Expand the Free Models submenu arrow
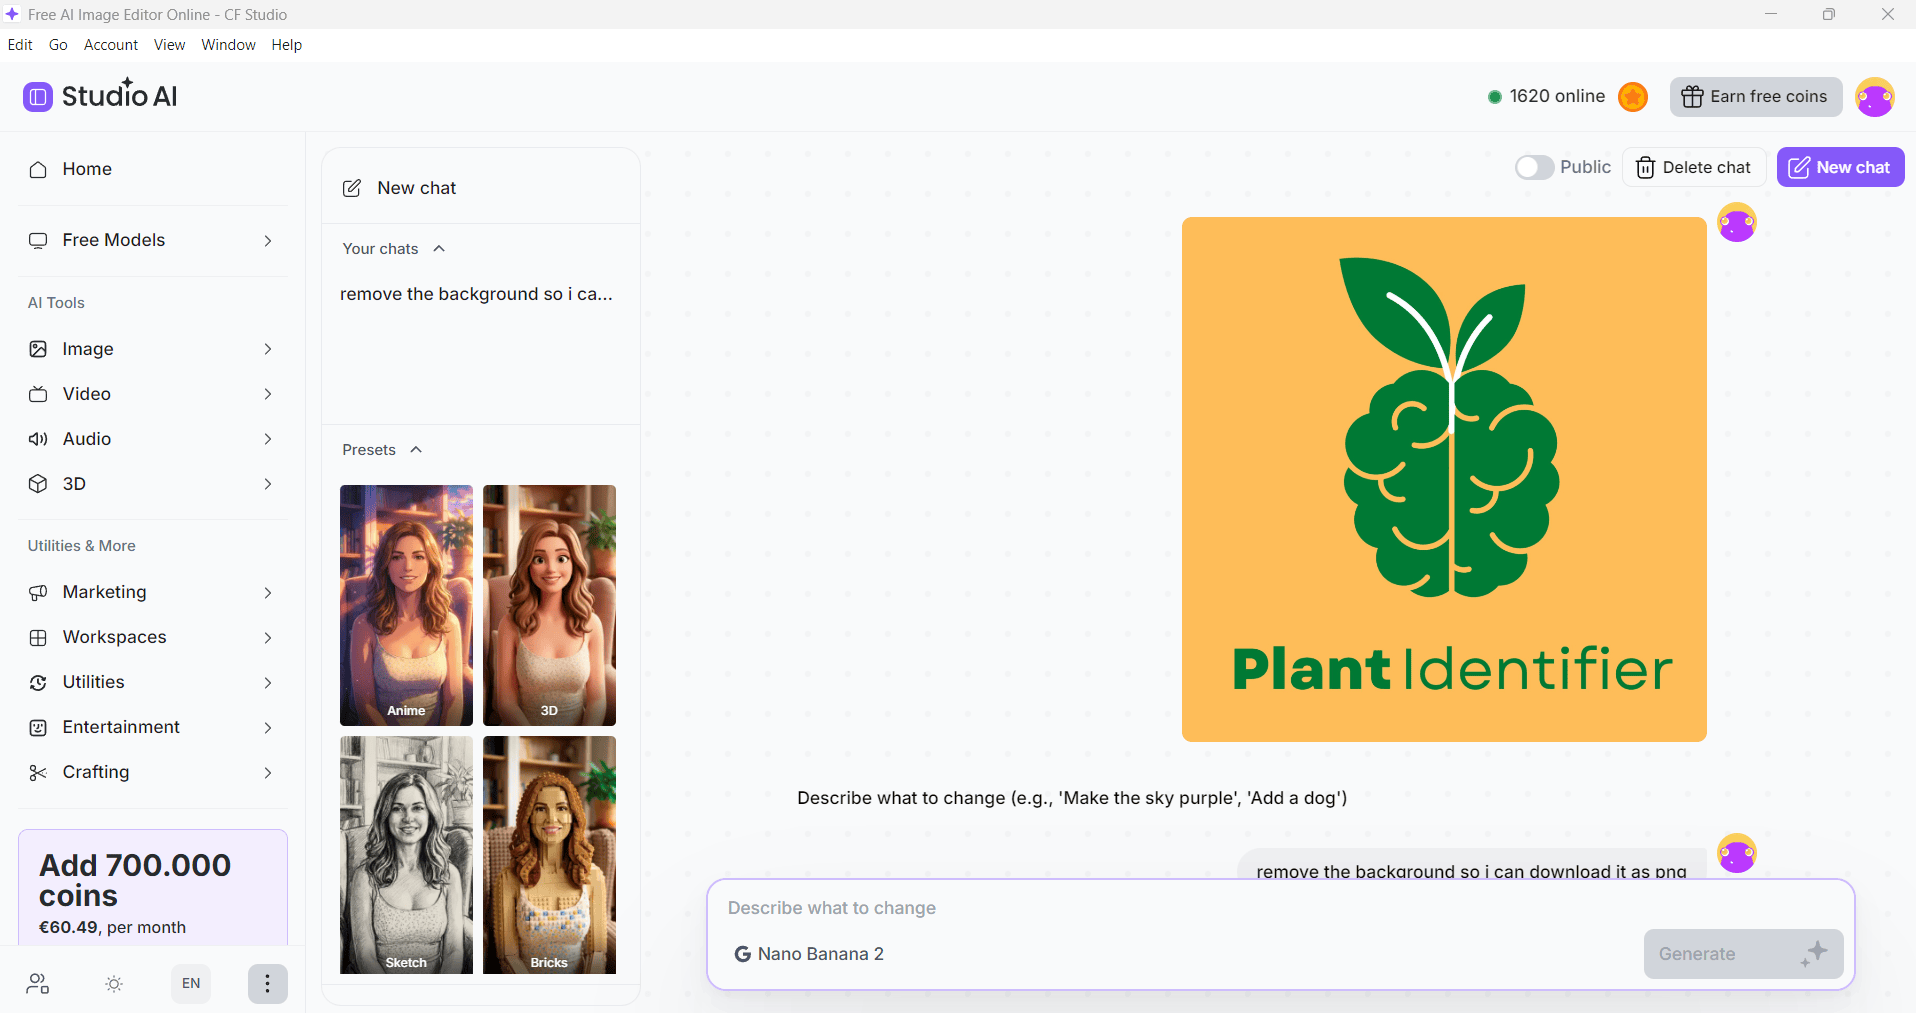 [268, 241]
